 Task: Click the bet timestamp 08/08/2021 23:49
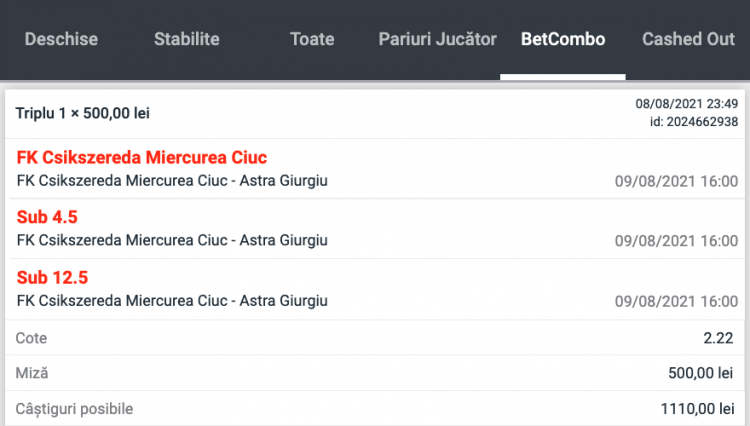[x=686, y=104]
